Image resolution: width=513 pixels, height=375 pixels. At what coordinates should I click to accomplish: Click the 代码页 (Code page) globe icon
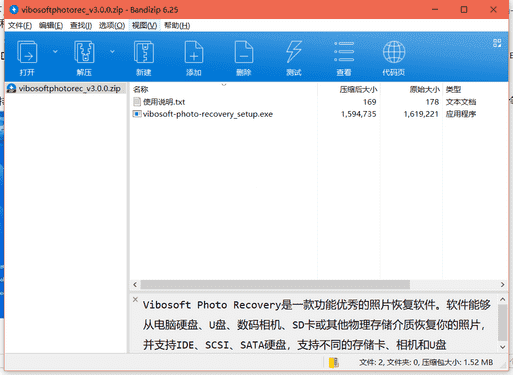tap(394, 52)
